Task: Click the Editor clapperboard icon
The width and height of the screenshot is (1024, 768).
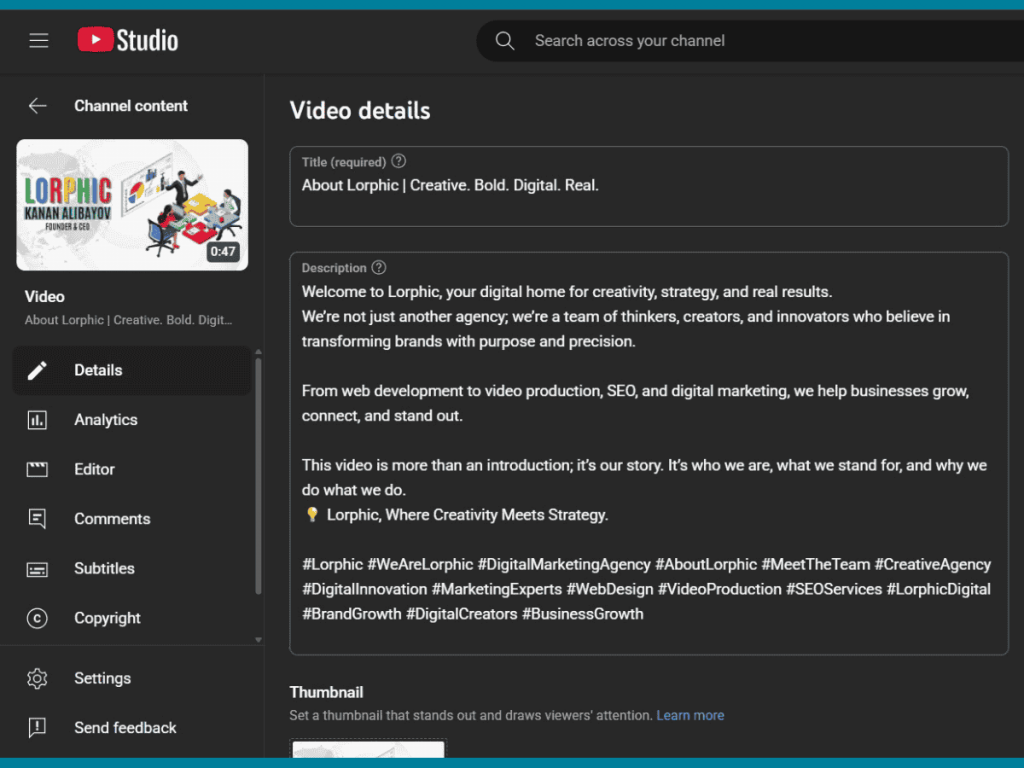Action: [37, 469]
